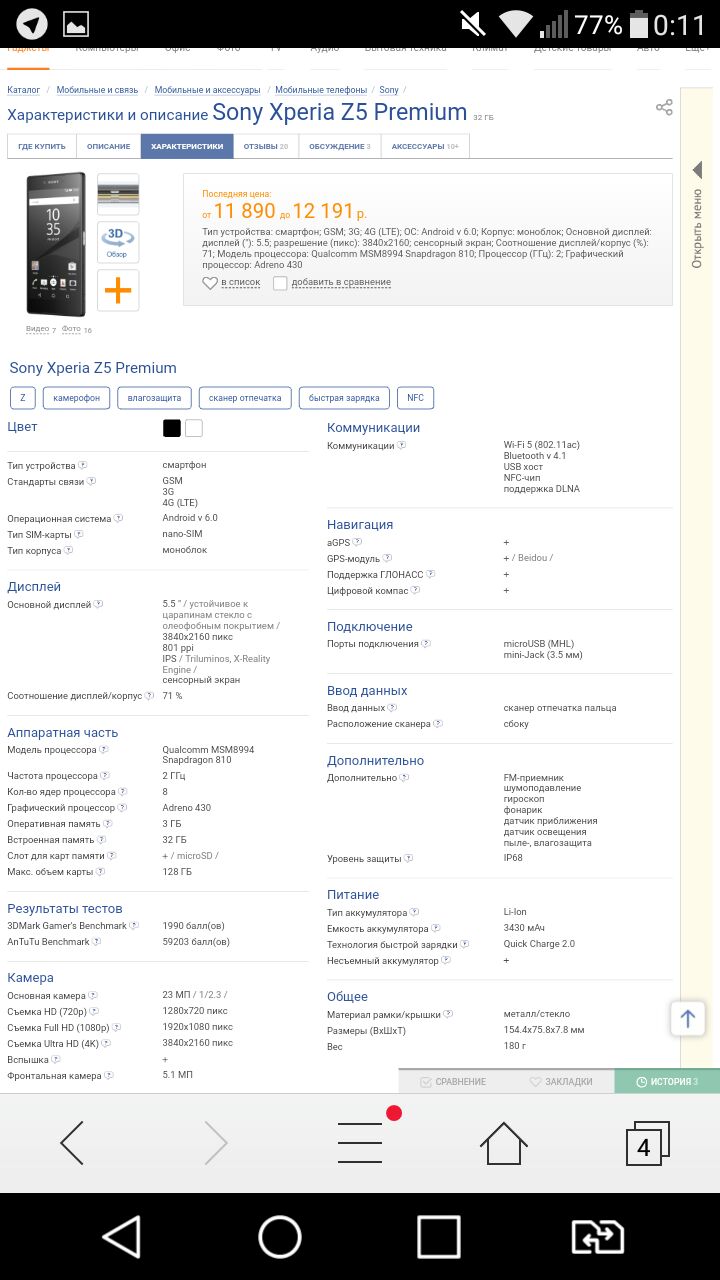Tap the main phone product image
The height and width of the screenshot is (1280, 720).
point(56,245)
